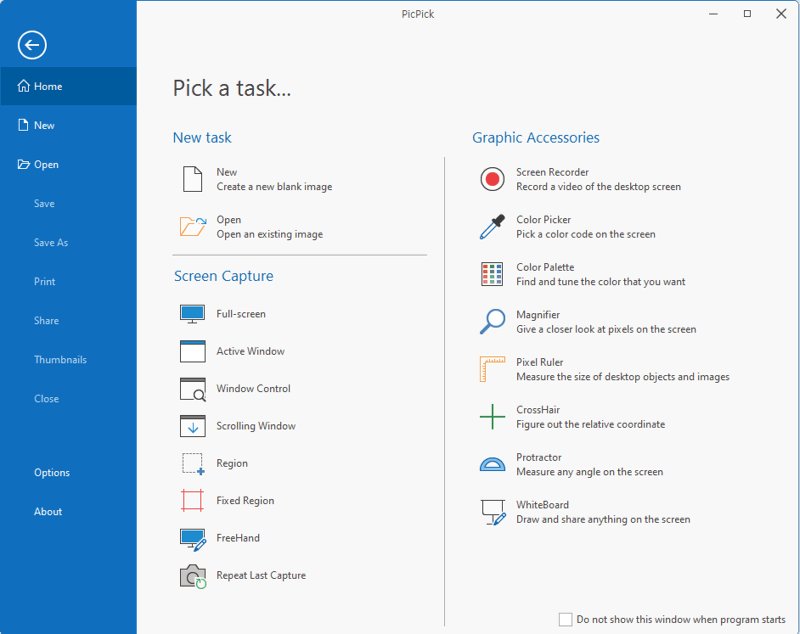Click 'Figure out the relative coordinate' text

[590, 424]
